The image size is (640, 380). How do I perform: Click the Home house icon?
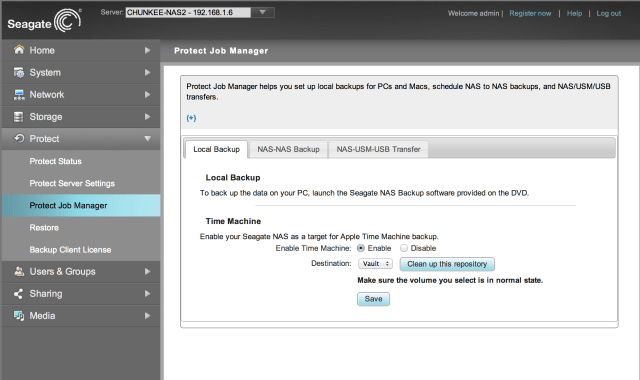[19, 50]
